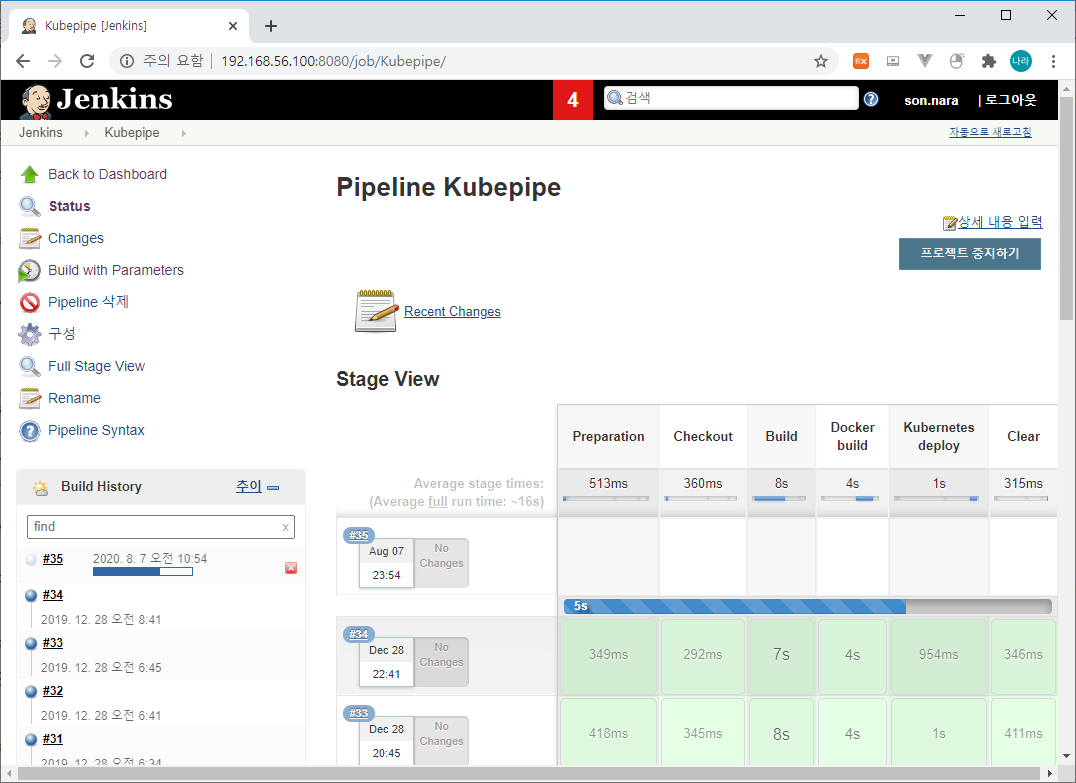Click the address bar URL
Image resolution: width=1076 pixels, height=783 pixels.
pyautogui.click(x=334, y=61)
